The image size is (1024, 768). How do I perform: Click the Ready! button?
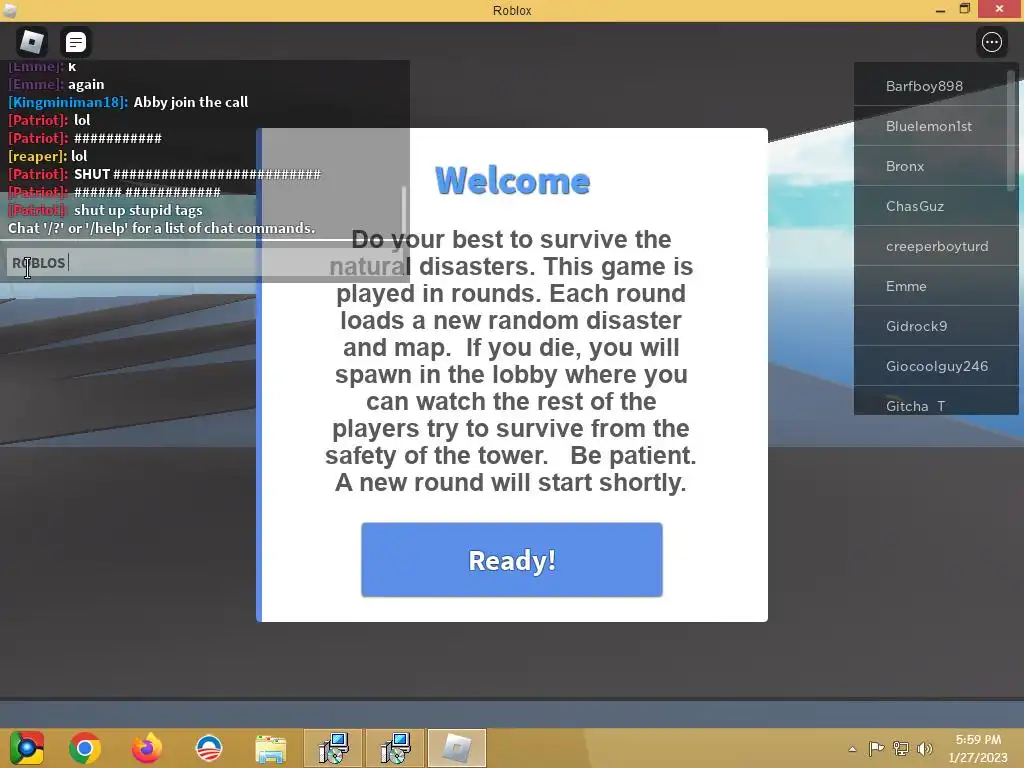tap(511, 560)
